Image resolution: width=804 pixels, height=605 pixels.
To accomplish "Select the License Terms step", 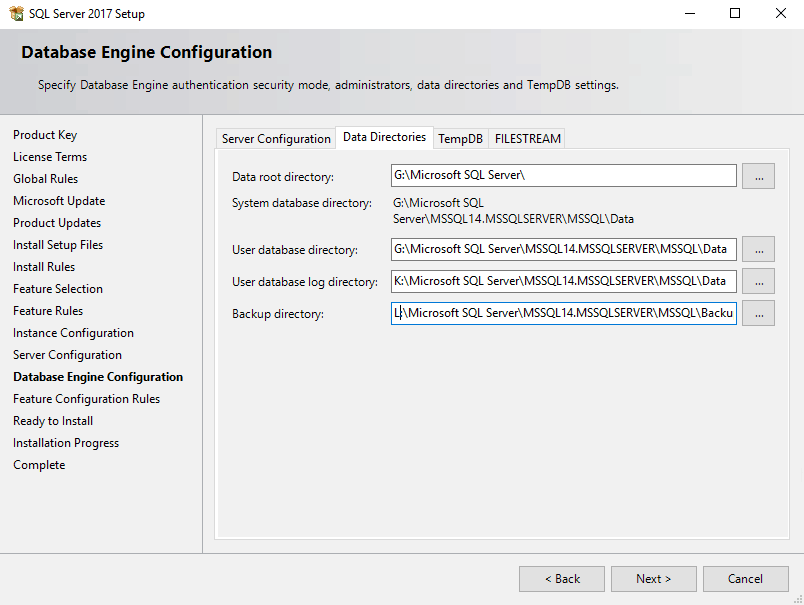I will point(50,157).
